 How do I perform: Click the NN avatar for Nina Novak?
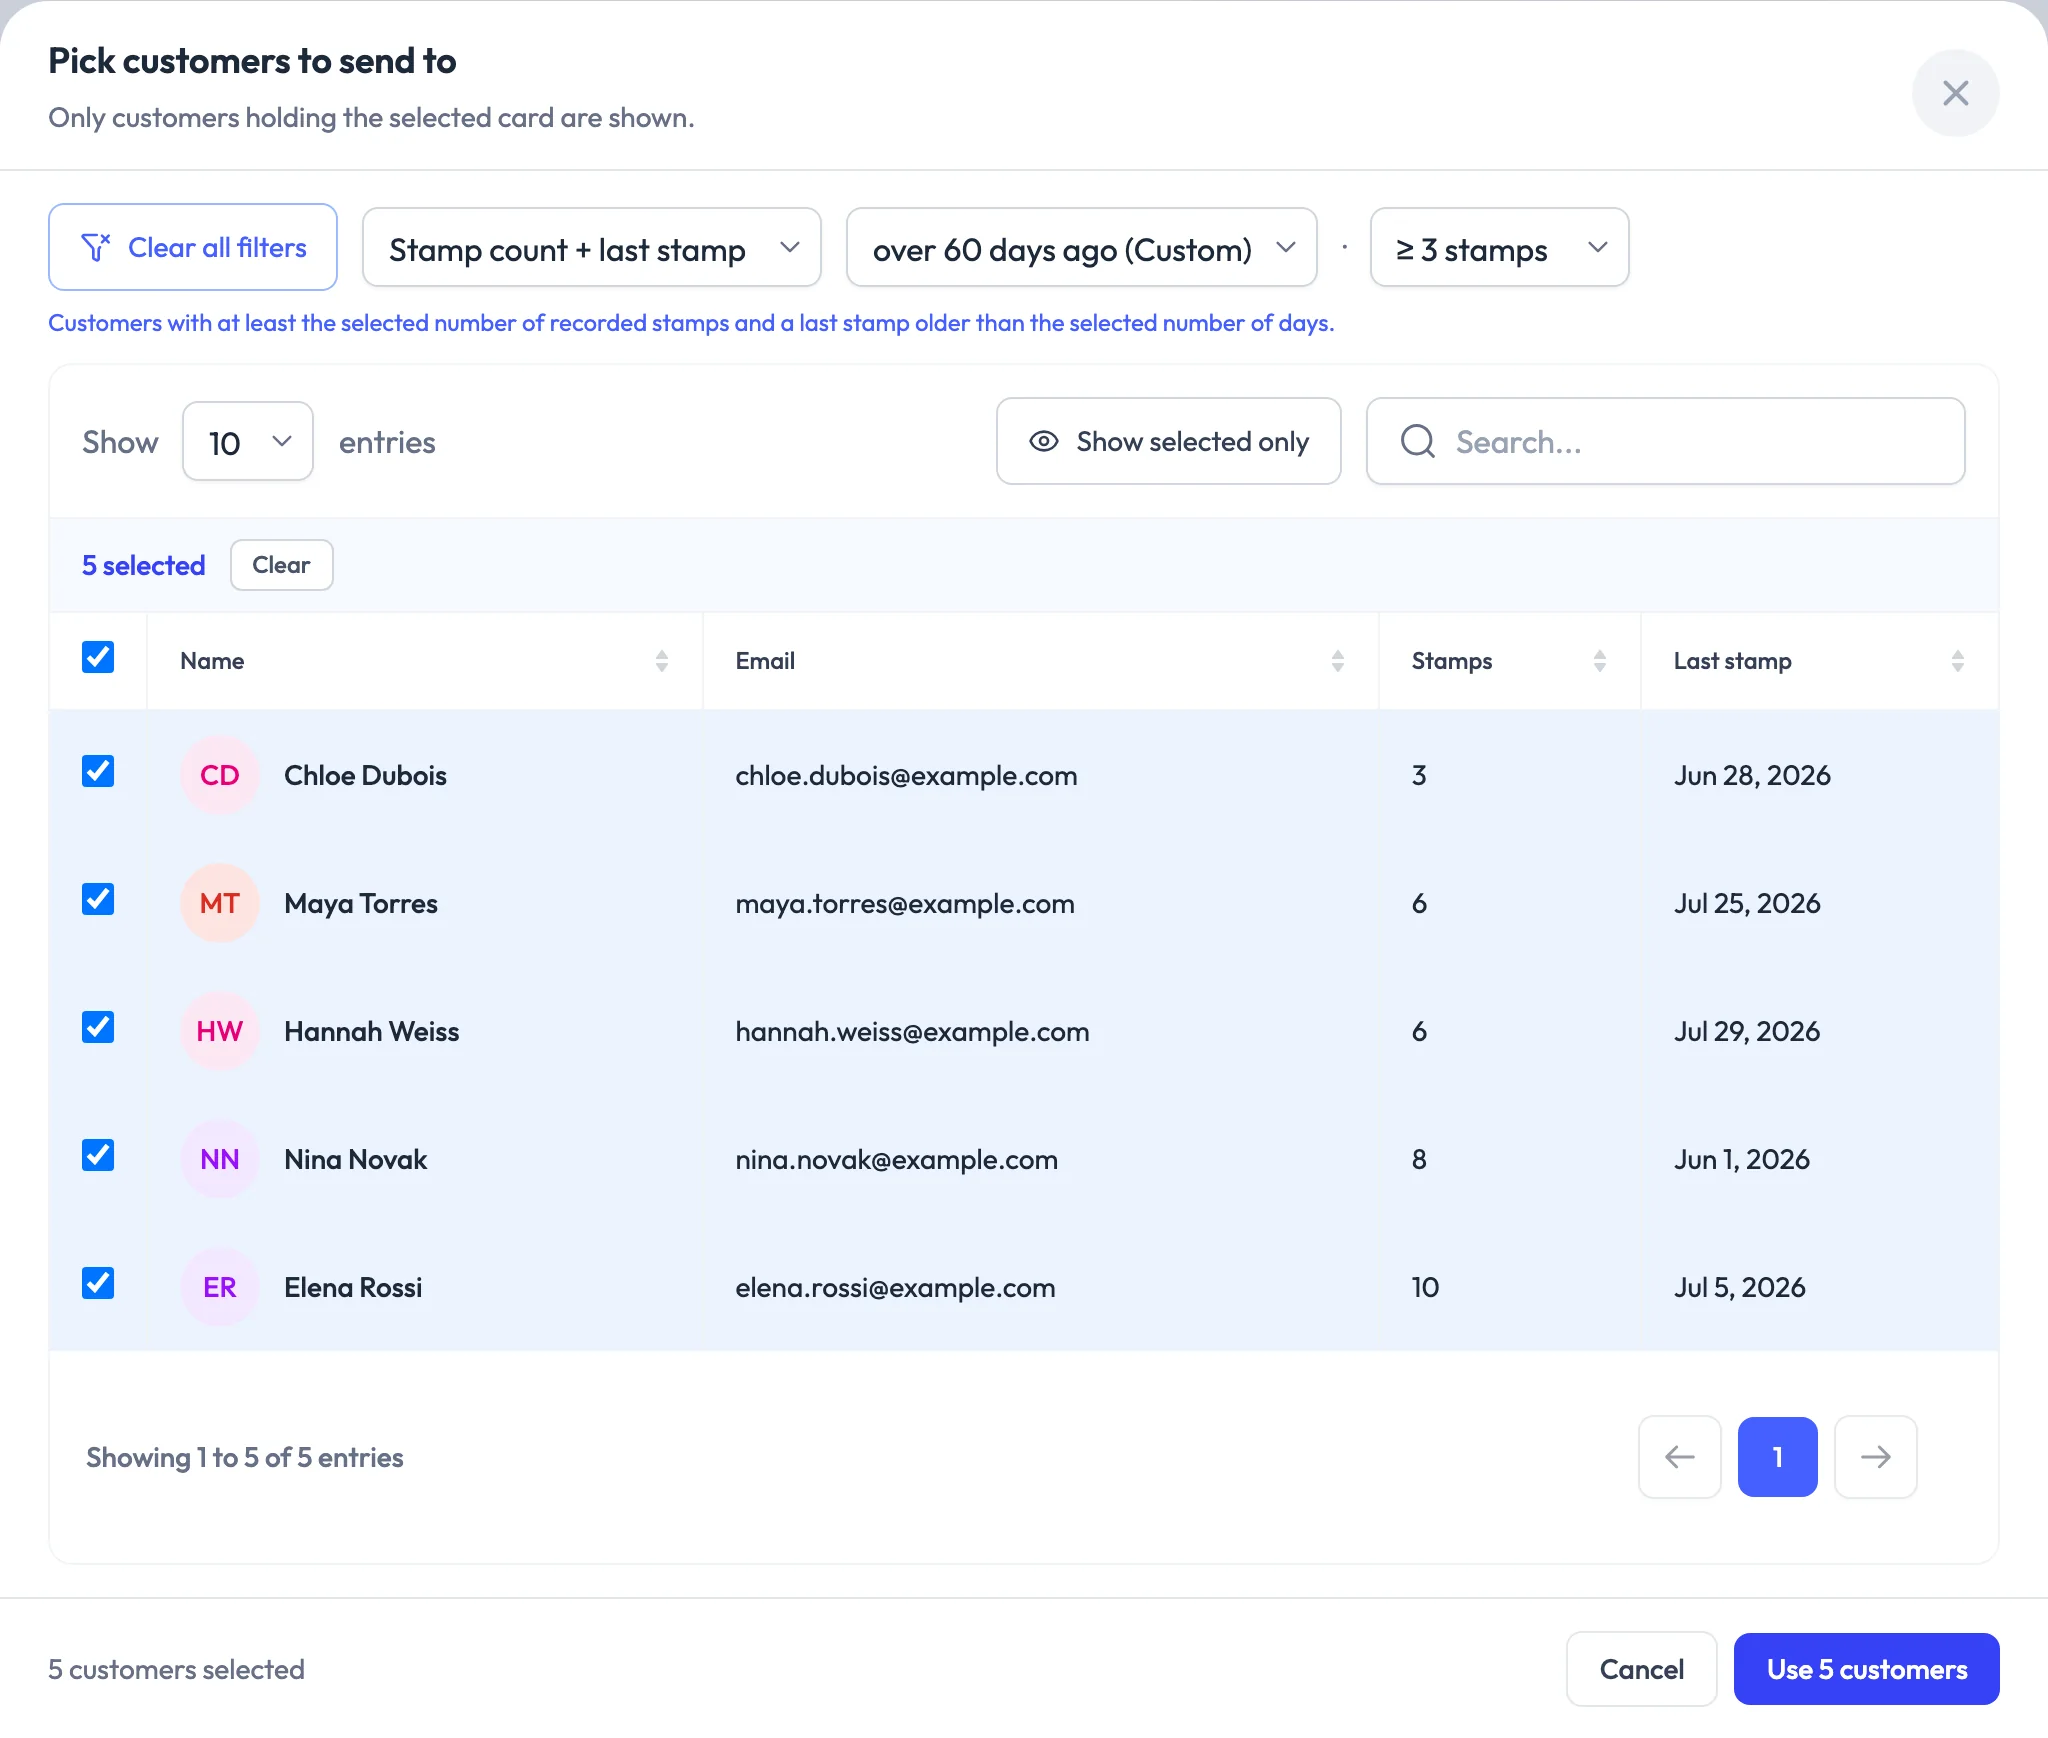[220, 1159]
